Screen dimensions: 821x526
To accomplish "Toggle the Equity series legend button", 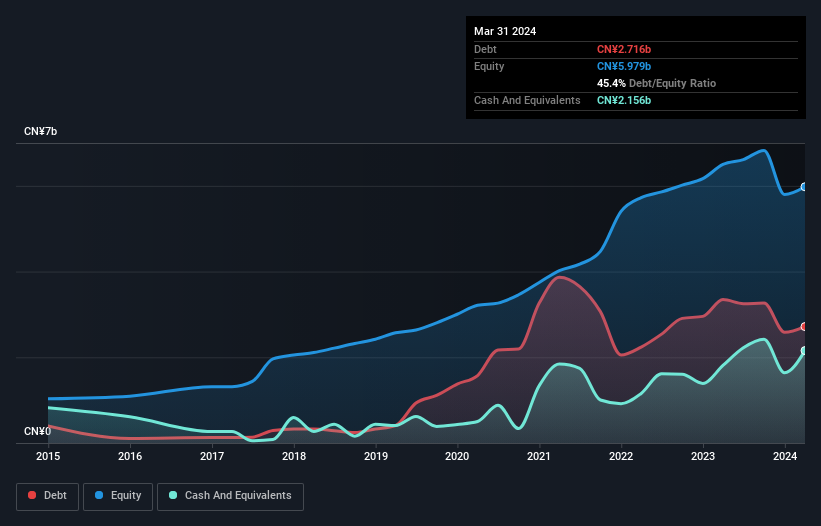I will (x=118, y=496).
